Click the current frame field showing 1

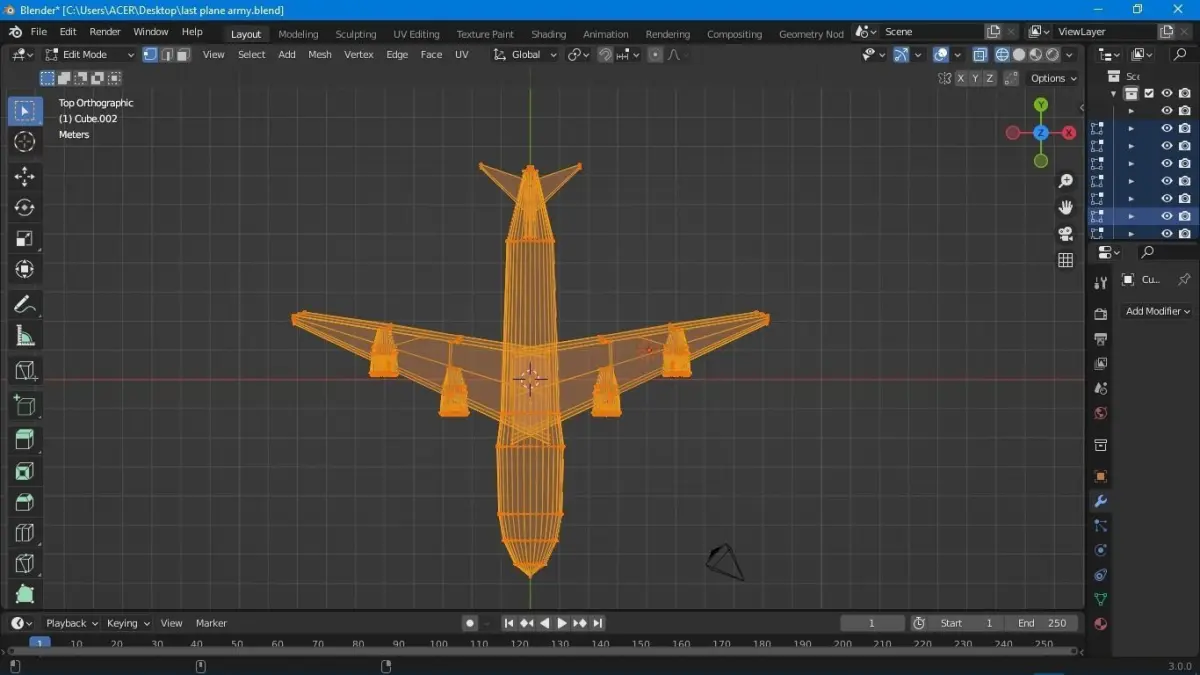(x=871, y=623)
